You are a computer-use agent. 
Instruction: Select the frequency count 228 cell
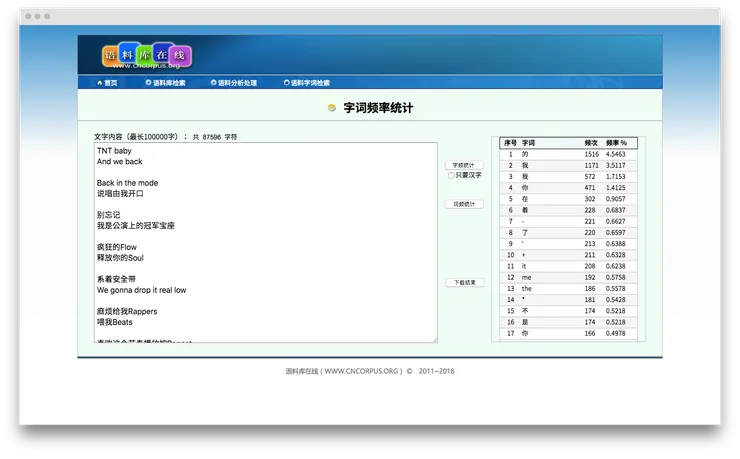pos(590,210)
